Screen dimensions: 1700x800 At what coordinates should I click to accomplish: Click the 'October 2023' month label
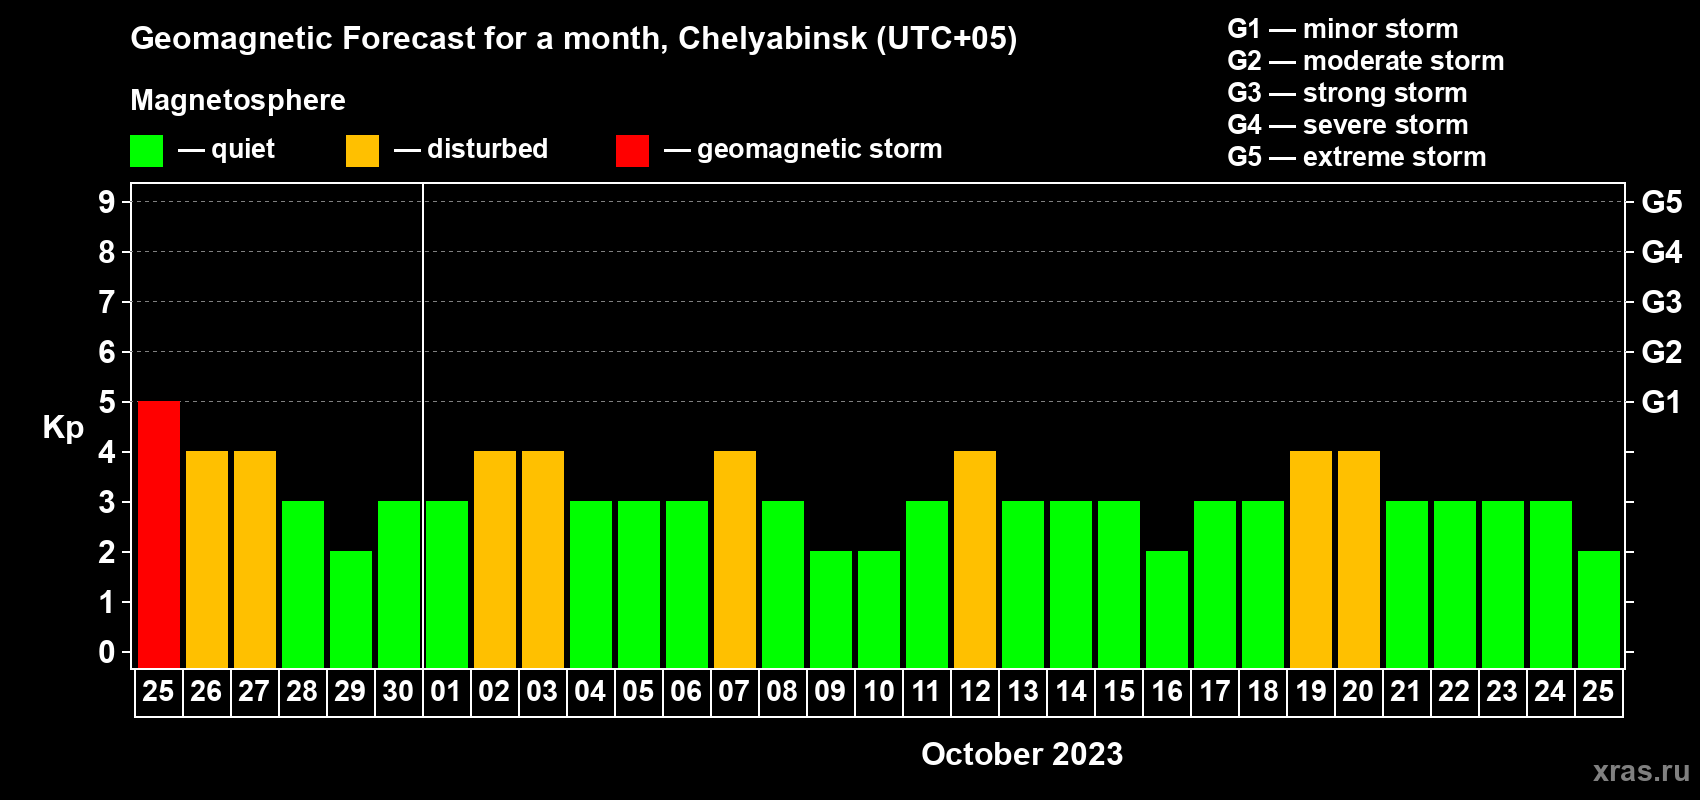(x=1022, y=754)
